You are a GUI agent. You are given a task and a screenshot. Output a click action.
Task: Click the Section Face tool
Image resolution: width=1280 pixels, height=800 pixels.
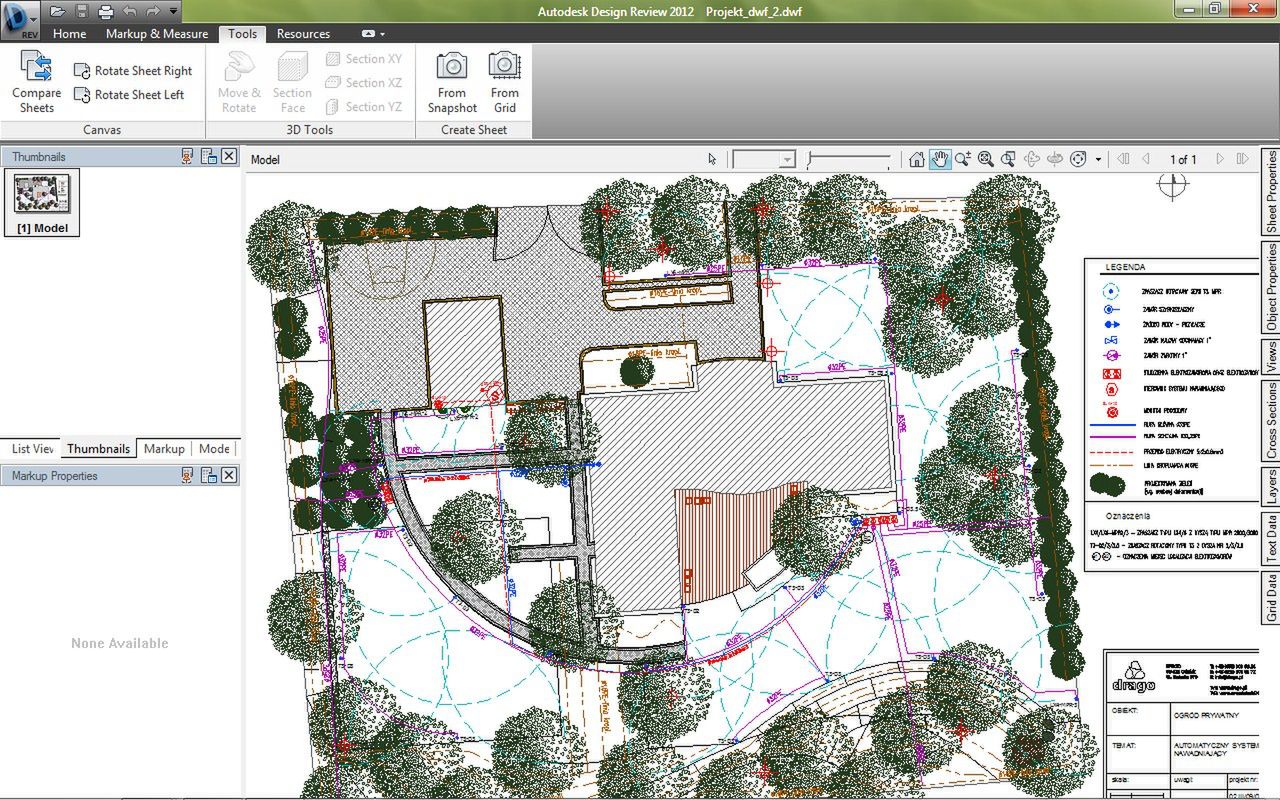(293, 82)
